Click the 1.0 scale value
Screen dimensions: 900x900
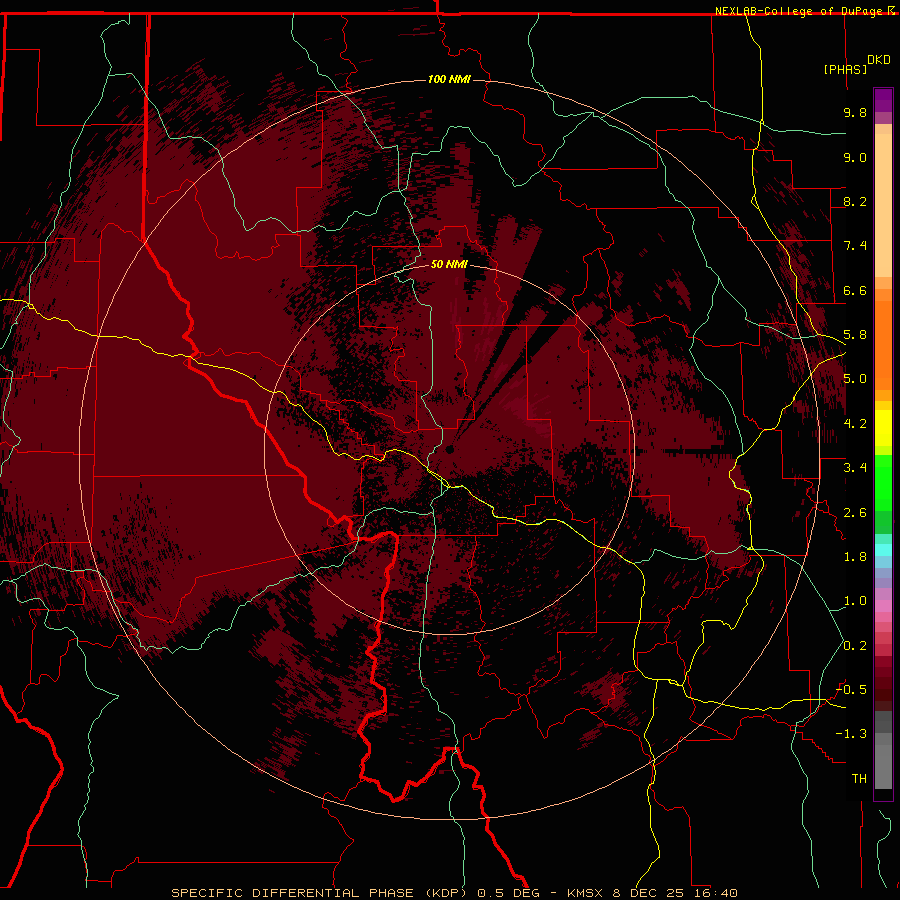pyautogui.click(x=855, y=601)
